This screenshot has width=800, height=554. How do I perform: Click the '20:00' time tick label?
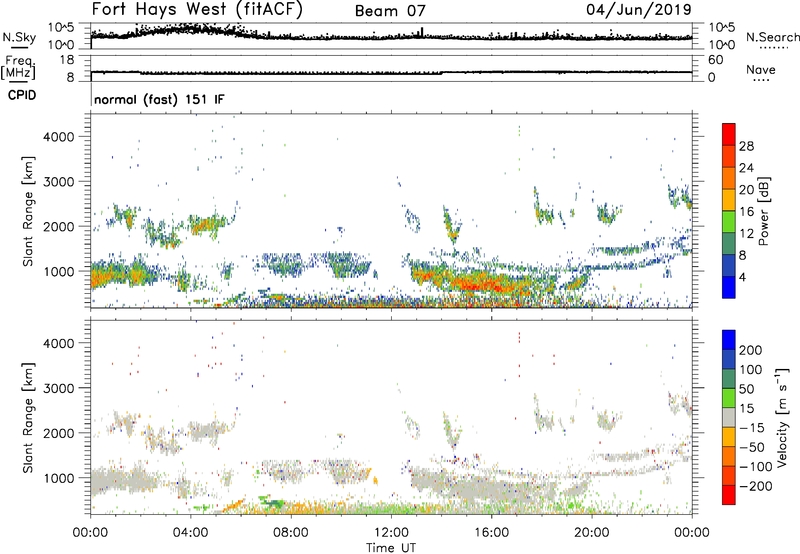(592, 533)
